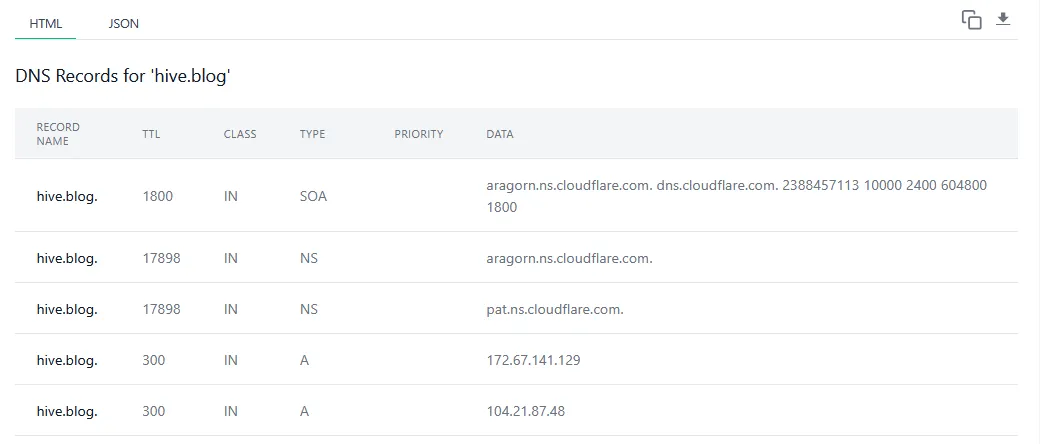Click the IP address 172.67.141.129
The height and width of the screenshot is (444, 1050).
coord(533,360)
